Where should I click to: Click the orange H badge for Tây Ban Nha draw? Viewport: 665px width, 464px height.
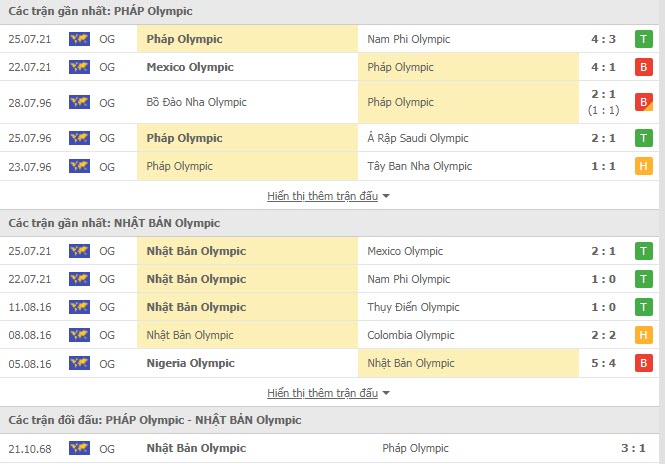pyautogui.click(x=645, y=166)
